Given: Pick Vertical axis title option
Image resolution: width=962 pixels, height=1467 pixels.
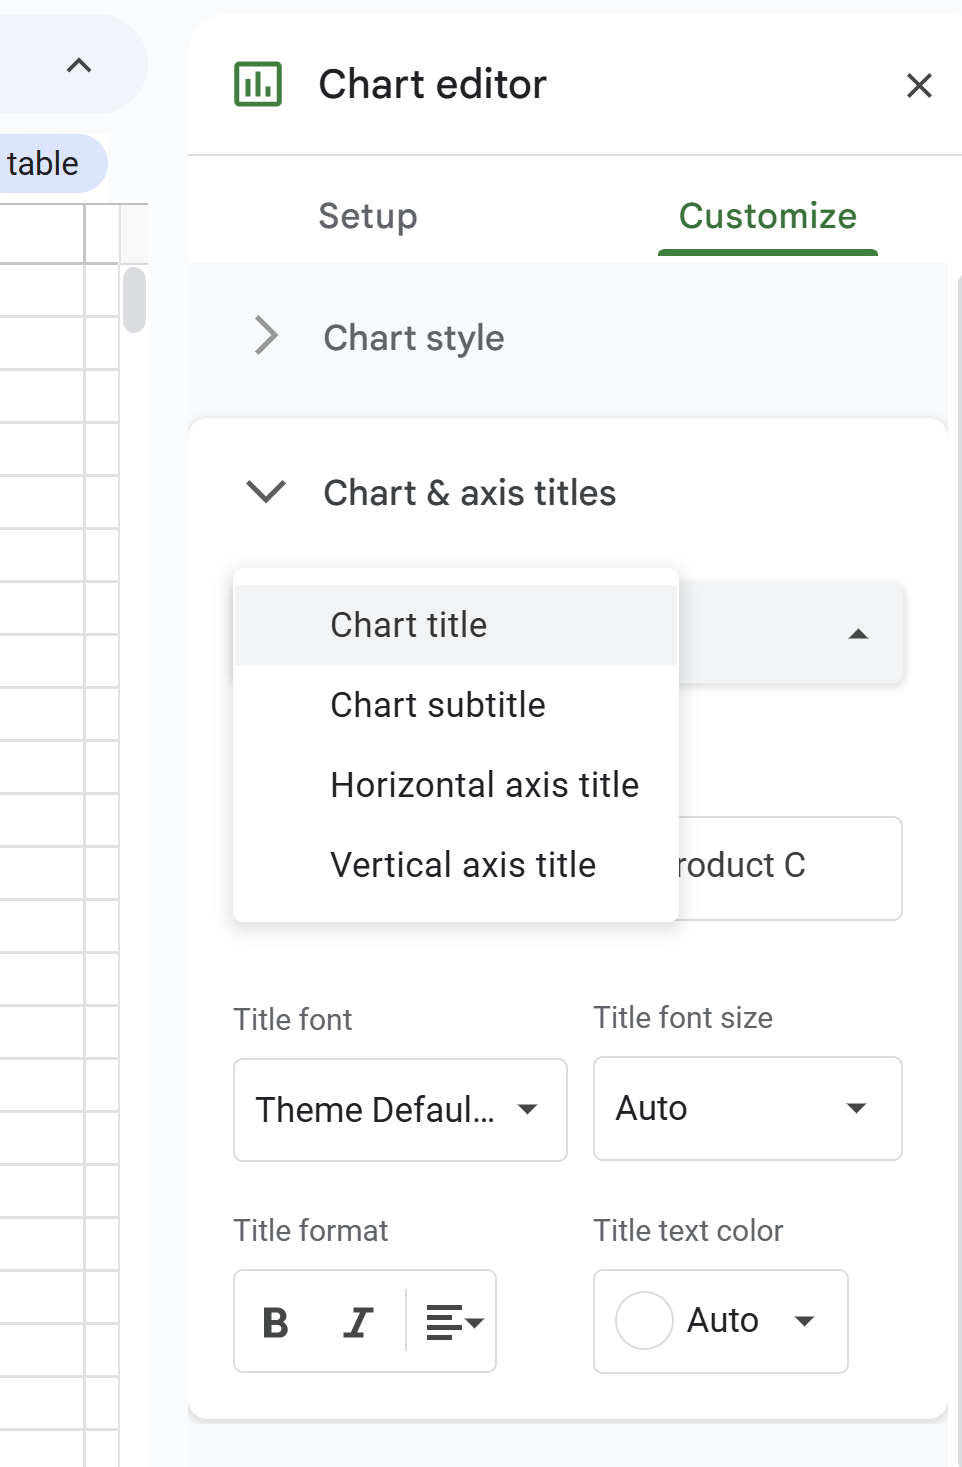Looking at the screenshot, I should tap(463, 865).
